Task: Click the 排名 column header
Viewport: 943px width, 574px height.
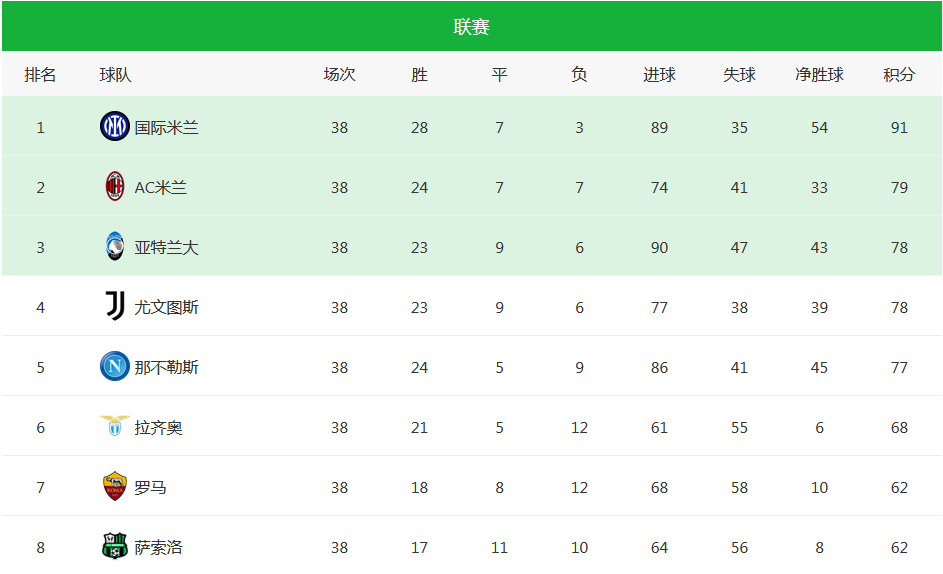Action: click(x=40, y=75)
